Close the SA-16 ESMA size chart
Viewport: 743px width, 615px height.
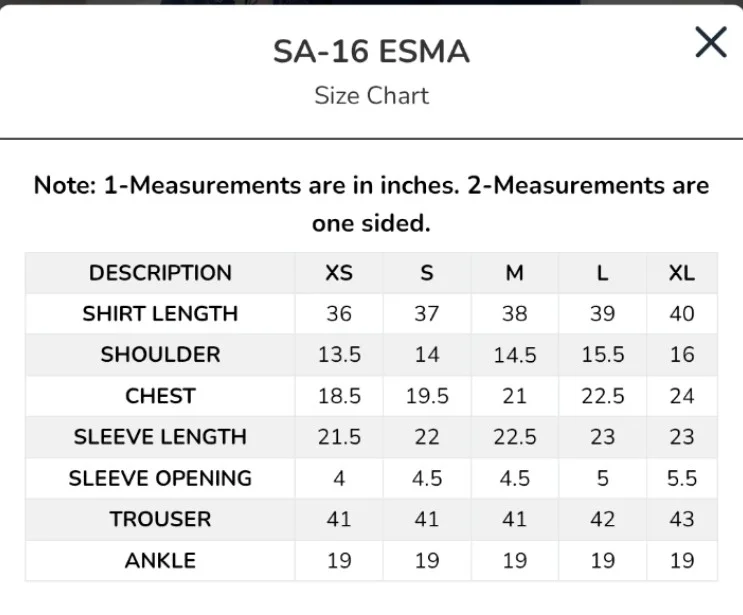click(x=710, y=42)
